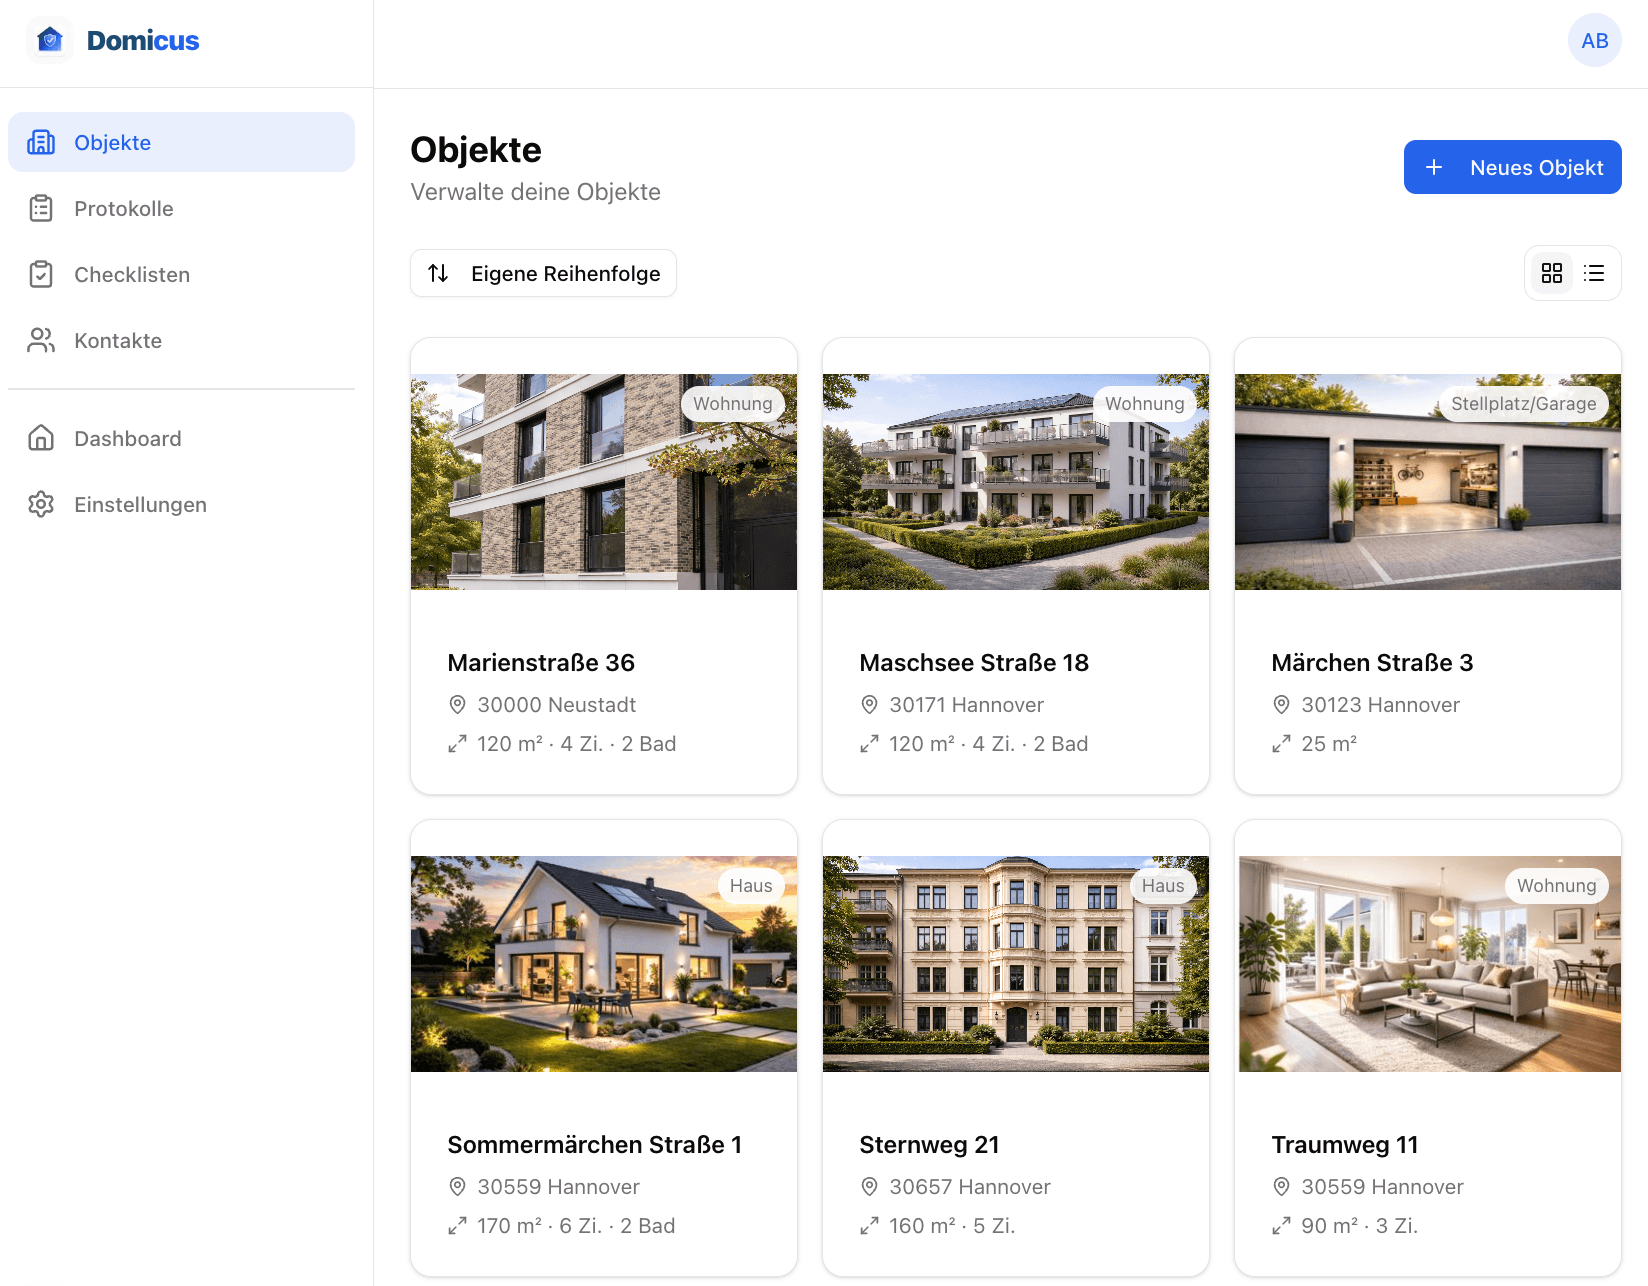1648x1286 pixels.
Task: Open Einstellungen via the gear icon
Action: (41, 504)
